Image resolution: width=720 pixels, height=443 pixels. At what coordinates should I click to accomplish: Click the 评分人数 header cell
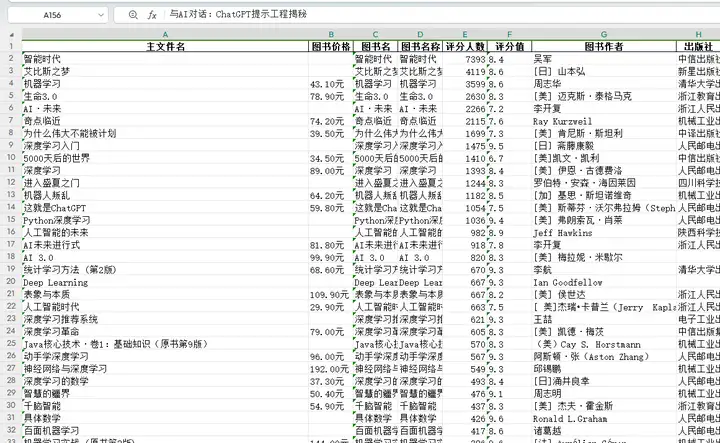coord(465,46)
